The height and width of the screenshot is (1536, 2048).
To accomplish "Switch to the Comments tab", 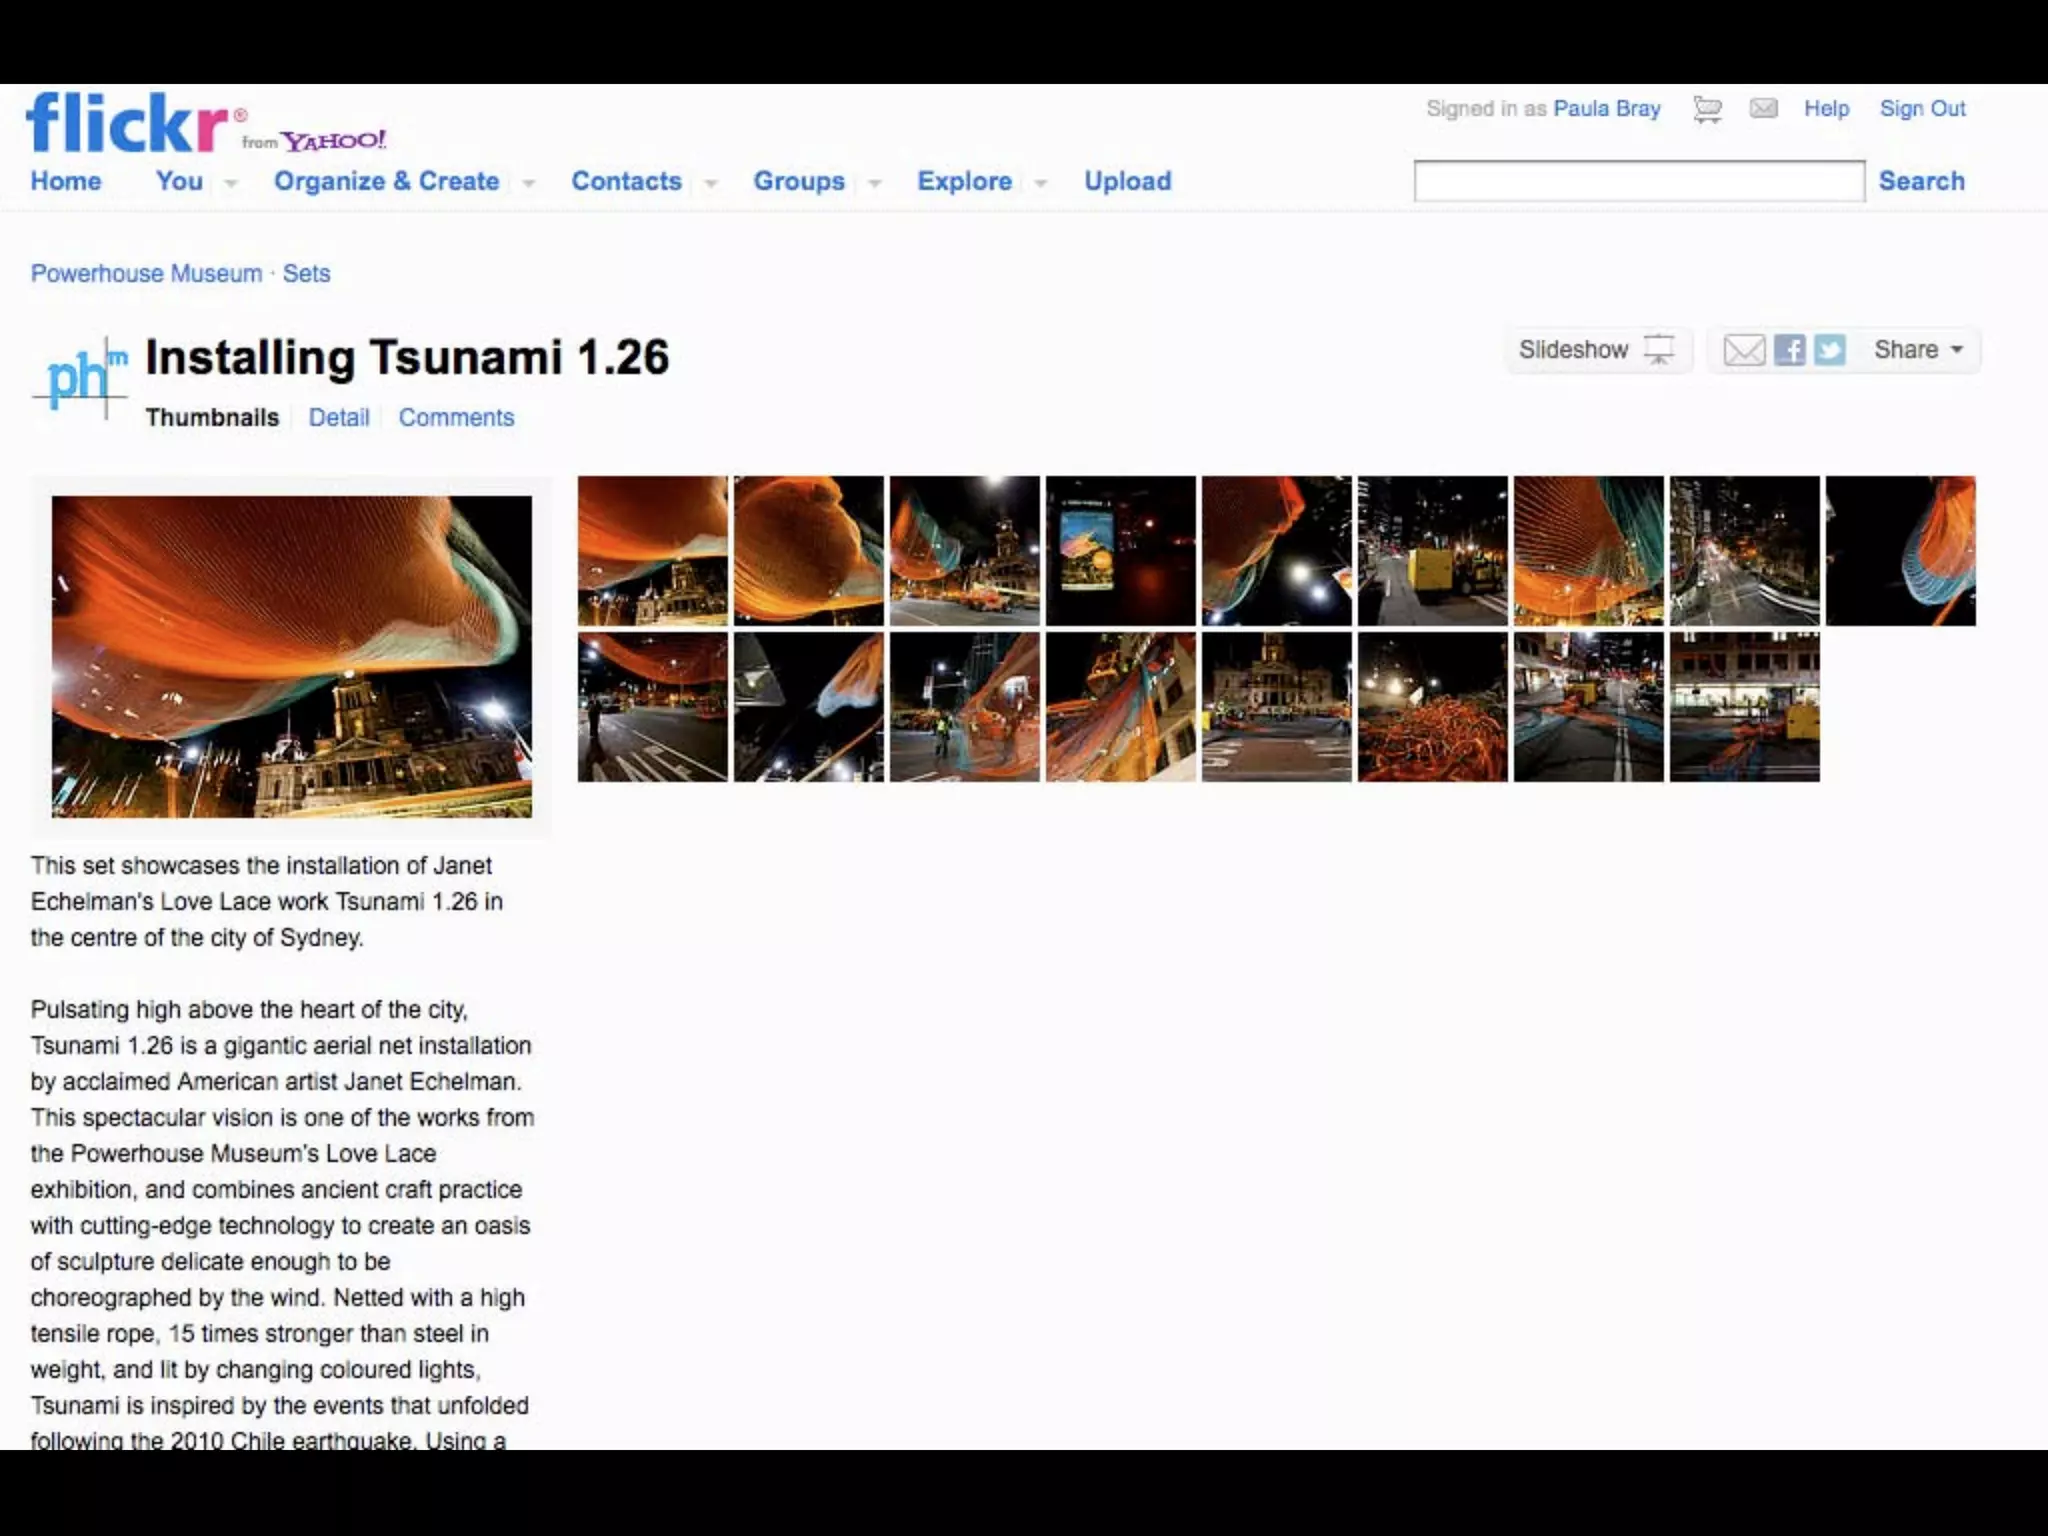I will click(456, 417).
